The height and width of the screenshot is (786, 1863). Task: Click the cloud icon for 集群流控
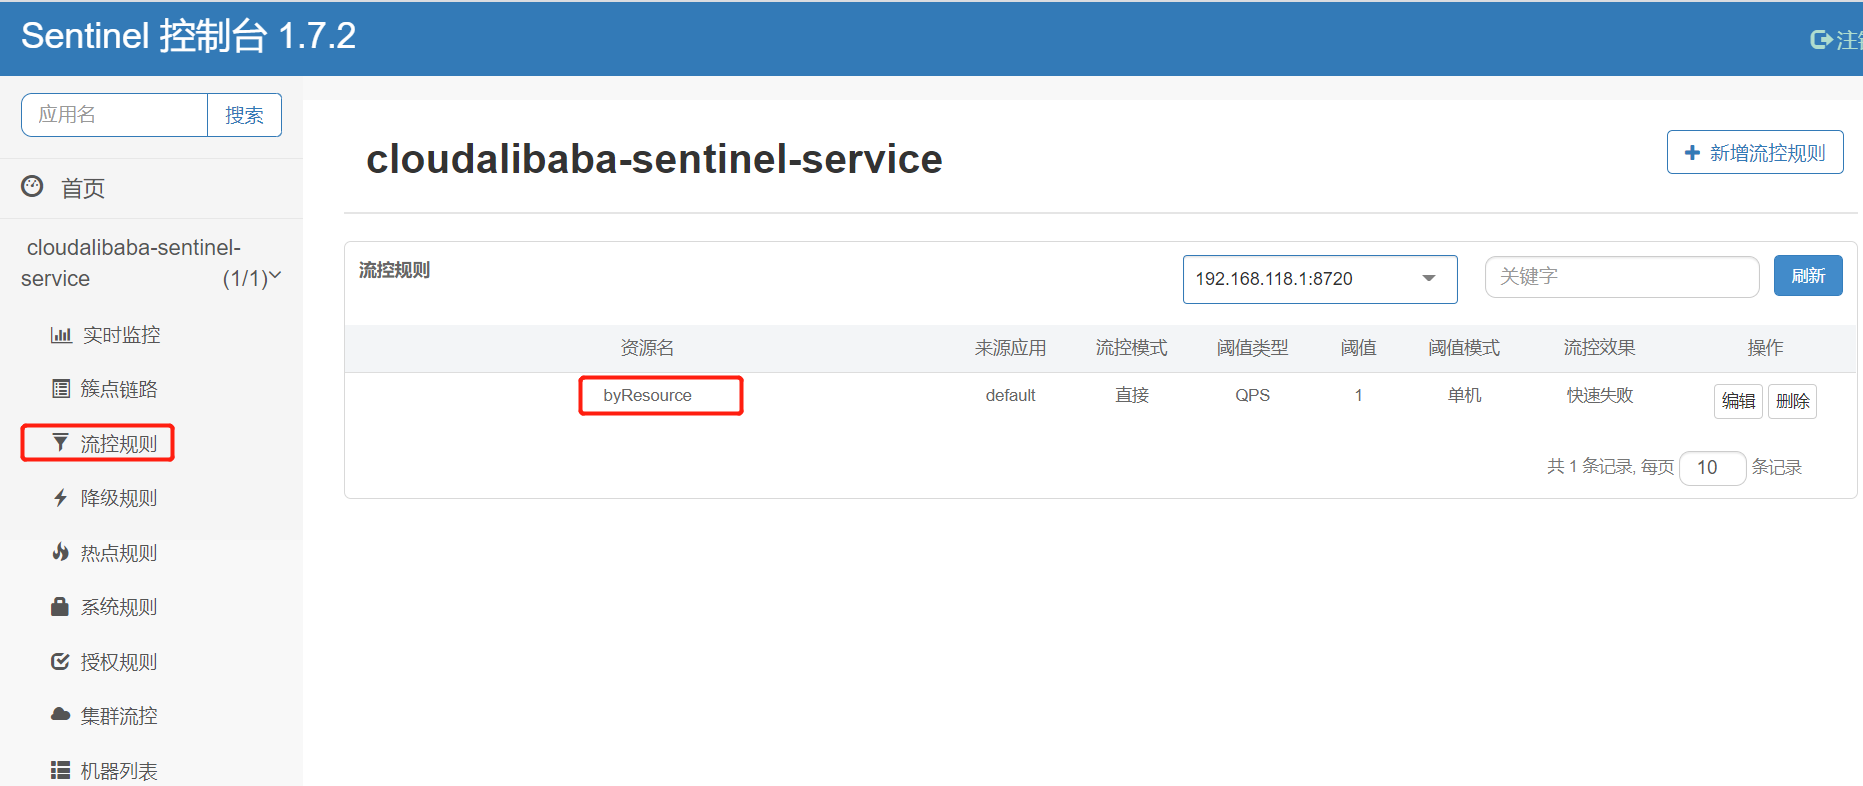tap(61, 715)
